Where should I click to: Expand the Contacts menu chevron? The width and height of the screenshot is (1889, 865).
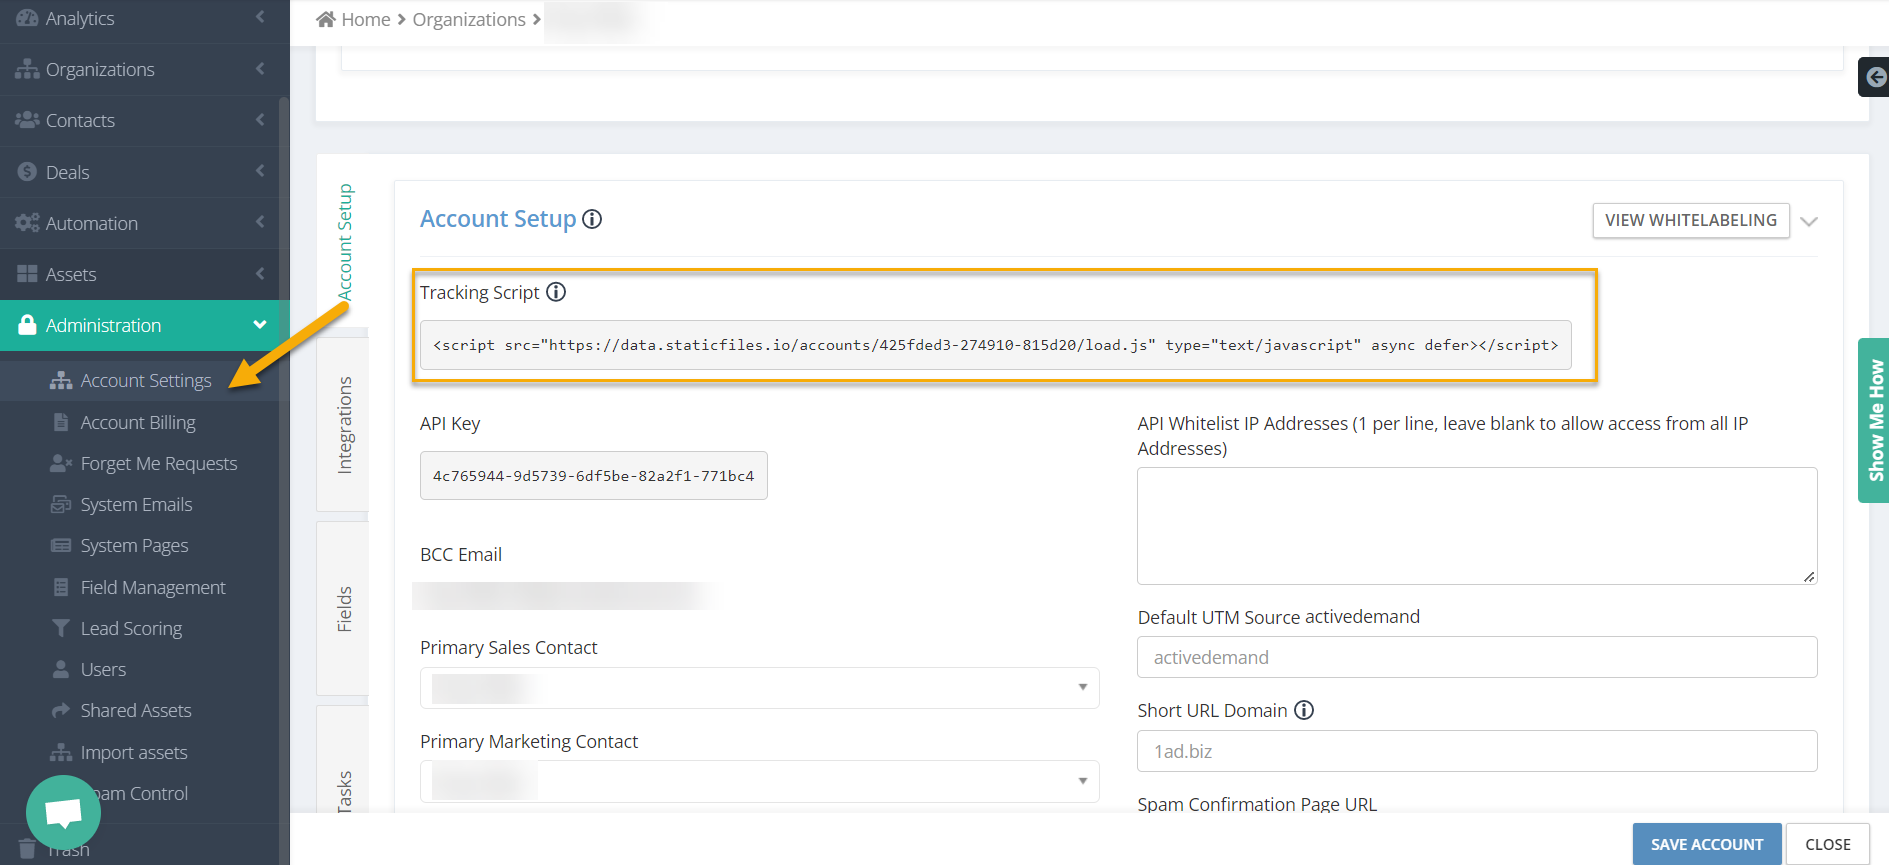pyautogui.click(x=260, y=119)
